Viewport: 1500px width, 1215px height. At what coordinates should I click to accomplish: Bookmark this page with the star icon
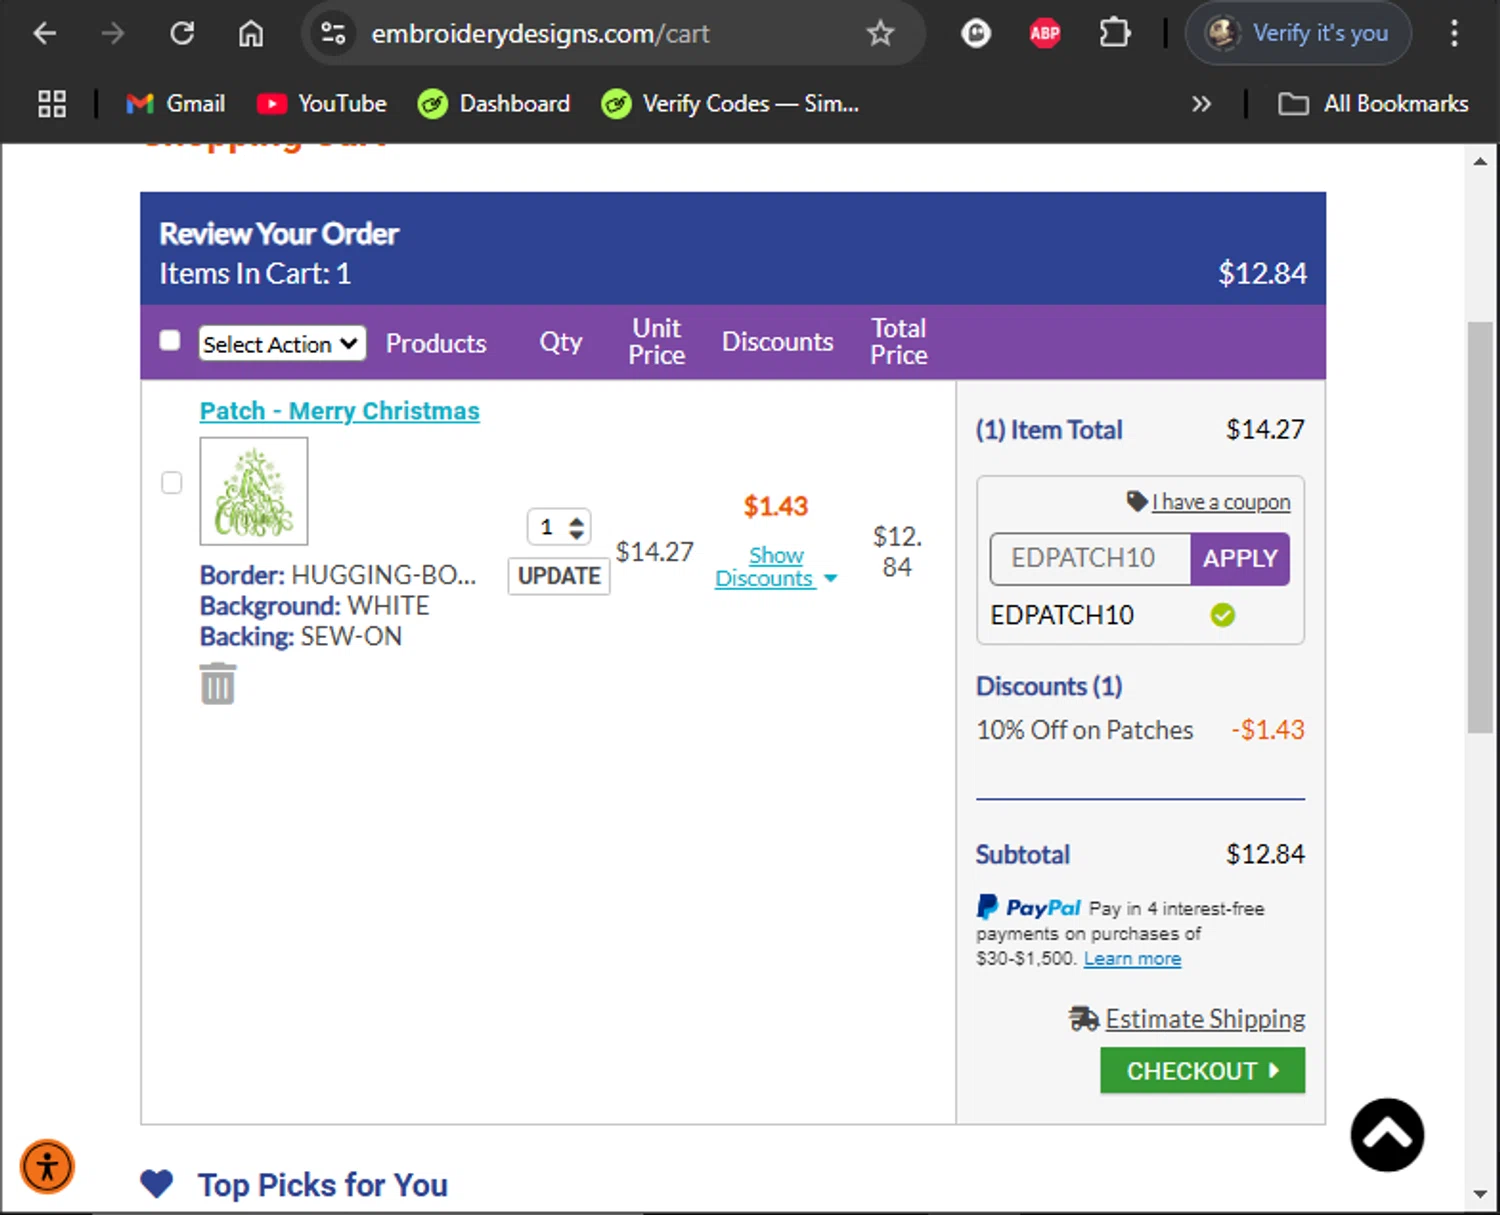(x=880, y=34)
